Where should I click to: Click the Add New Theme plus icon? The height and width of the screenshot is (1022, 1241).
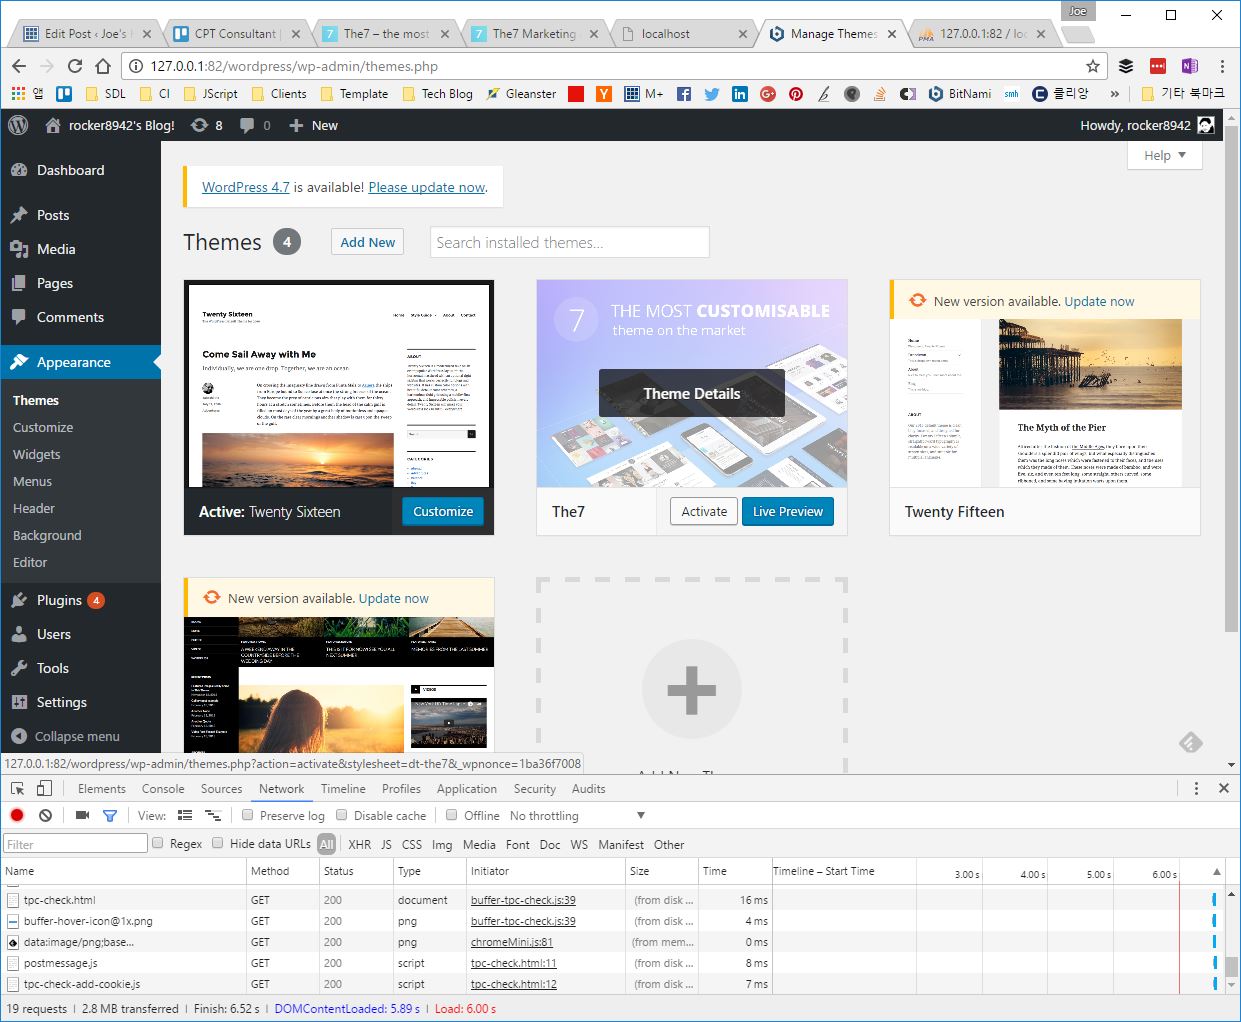pyautogui.click(x=692, y=690)
